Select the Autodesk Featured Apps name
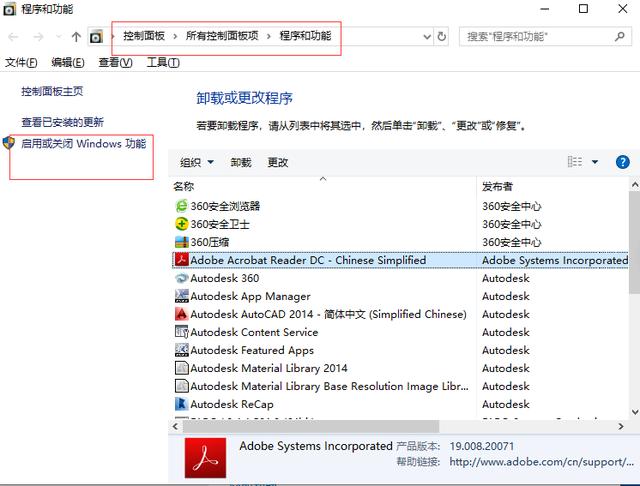The width and height of the screenshot is (640, 486). [x=252, y=350]
